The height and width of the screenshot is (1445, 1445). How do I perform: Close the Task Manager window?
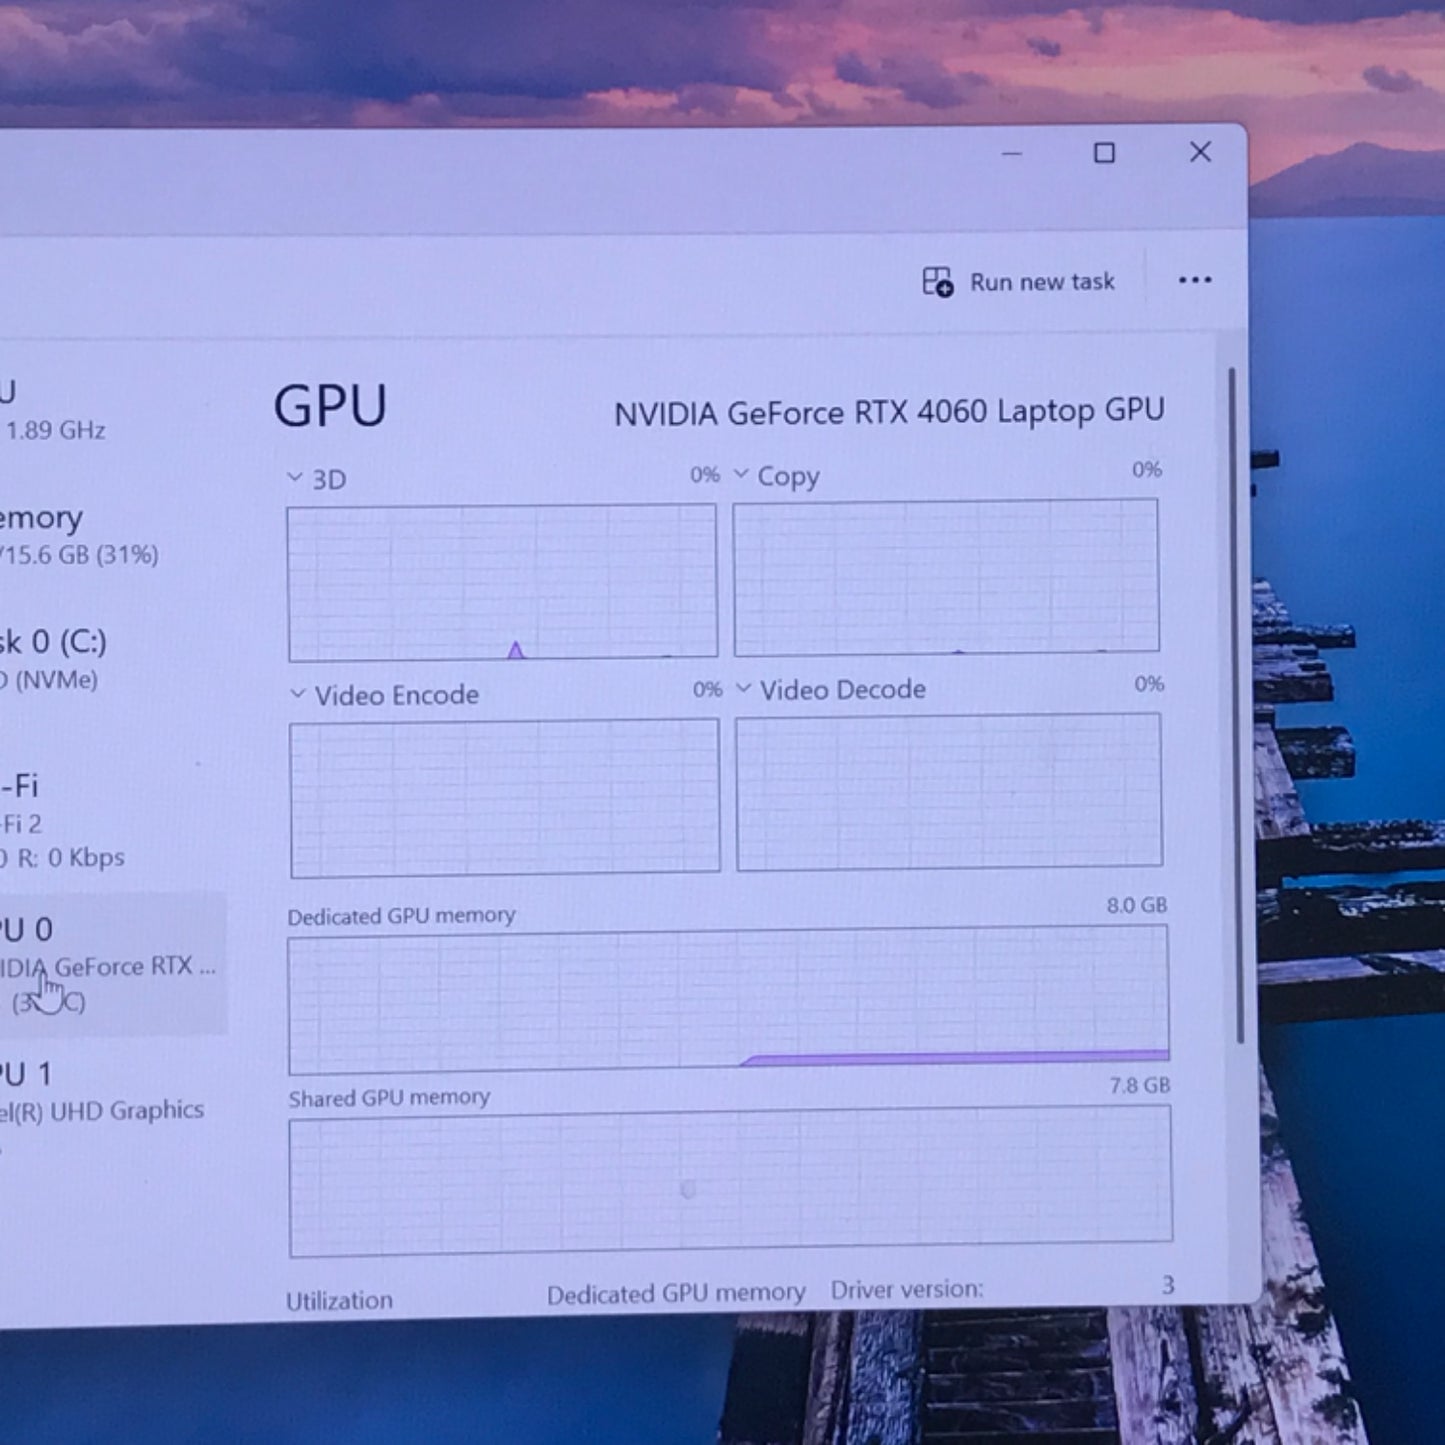click(1200, 152)
